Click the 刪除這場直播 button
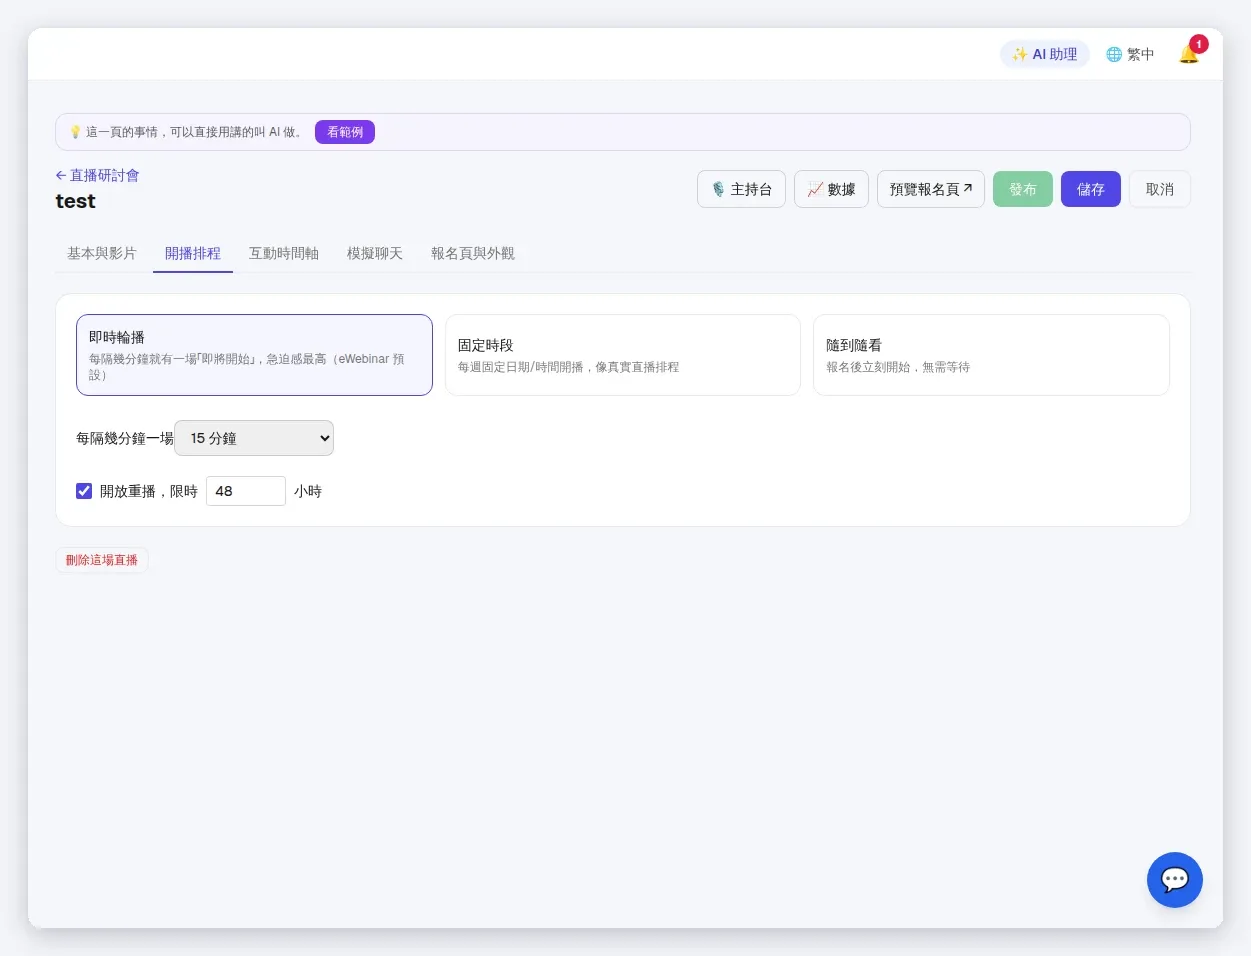1251x956 pixels. [102, 560]
